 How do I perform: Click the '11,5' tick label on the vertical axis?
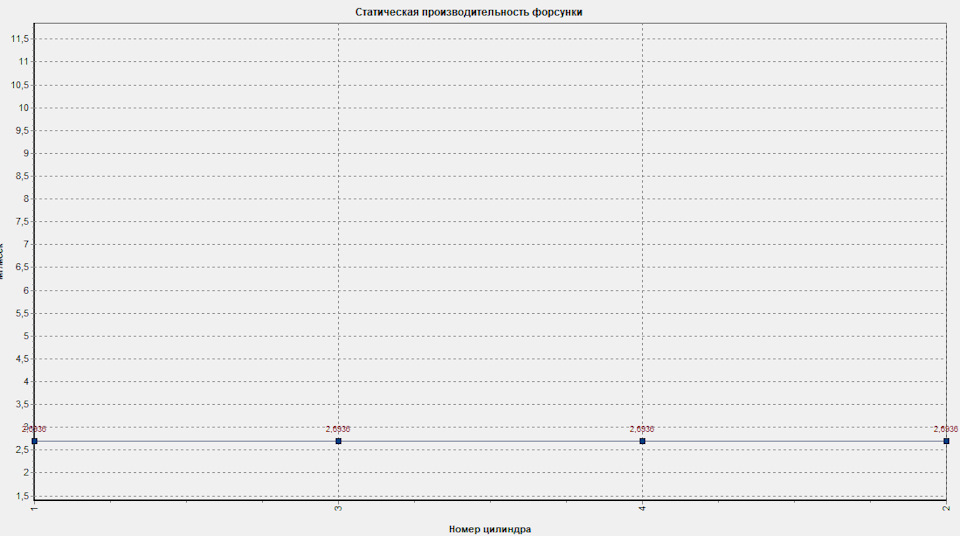pos(20,39)
